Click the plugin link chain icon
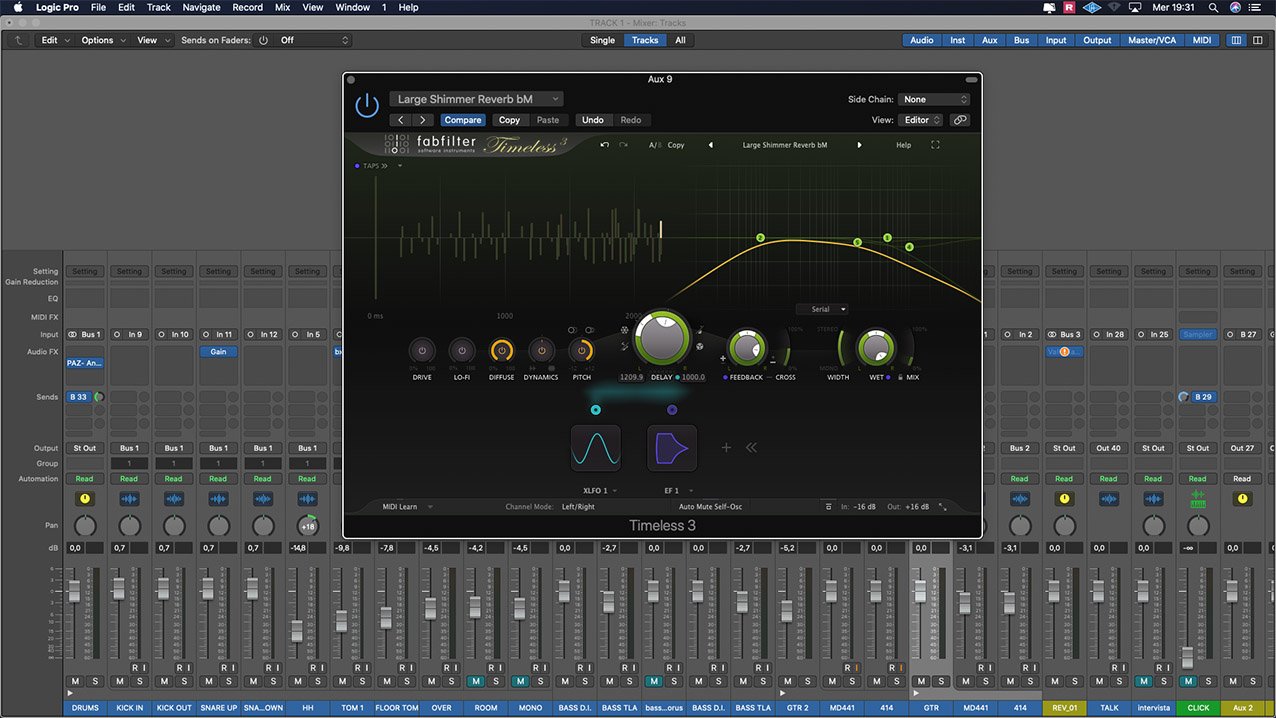This screenshot has width=1276, height=718. tap(960, 120)
